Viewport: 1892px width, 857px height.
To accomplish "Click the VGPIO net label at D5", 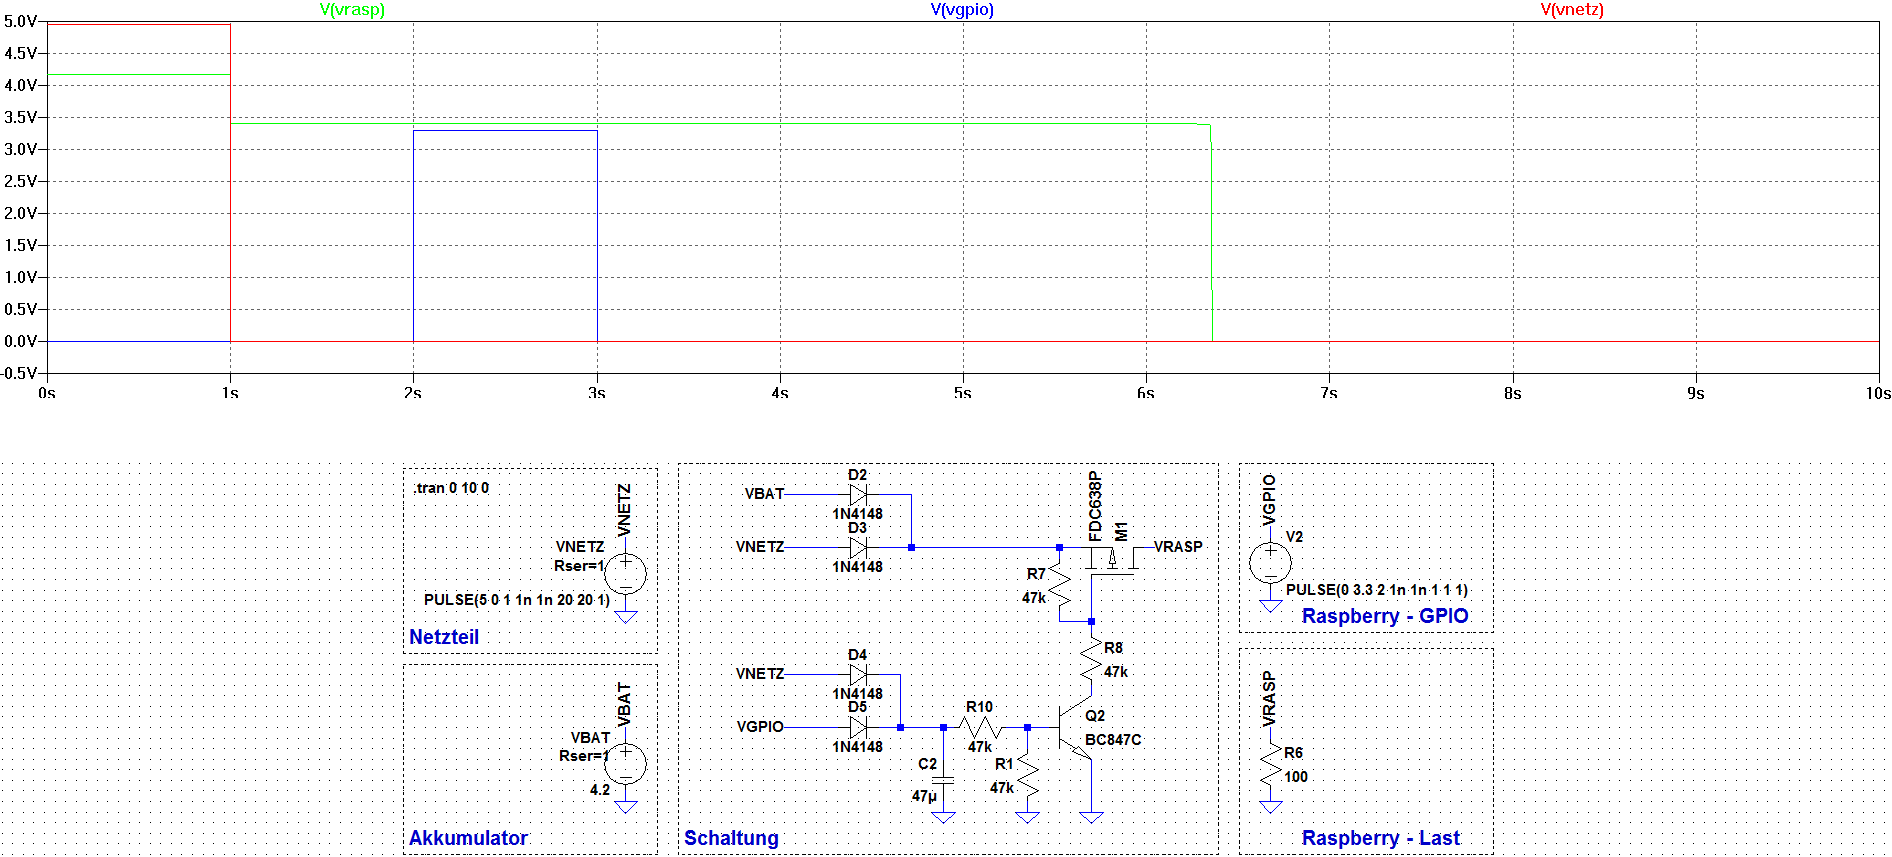I will (760, 727).
